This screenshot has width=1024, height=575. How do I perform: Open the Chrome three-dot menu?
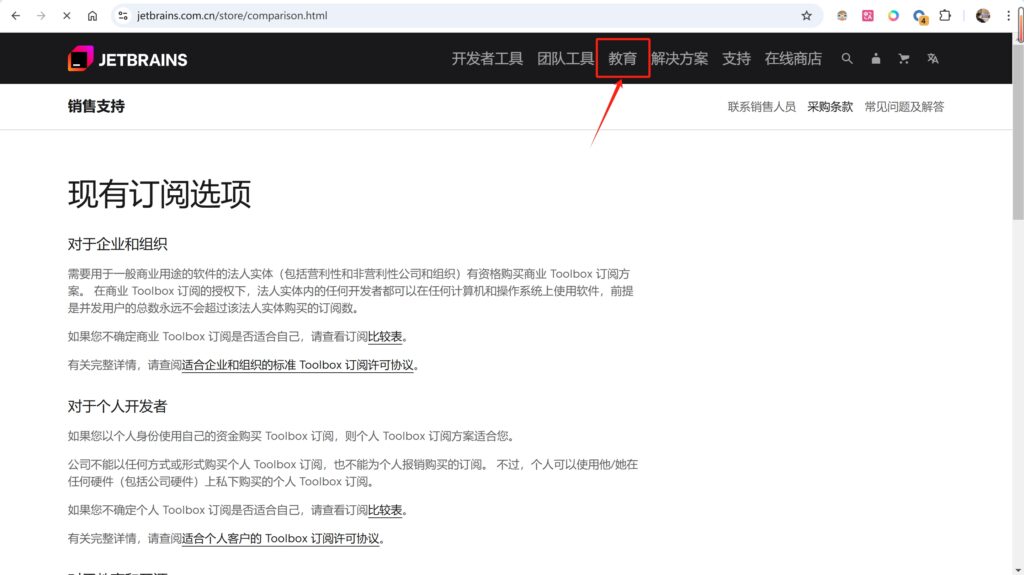coord(1008,16)
